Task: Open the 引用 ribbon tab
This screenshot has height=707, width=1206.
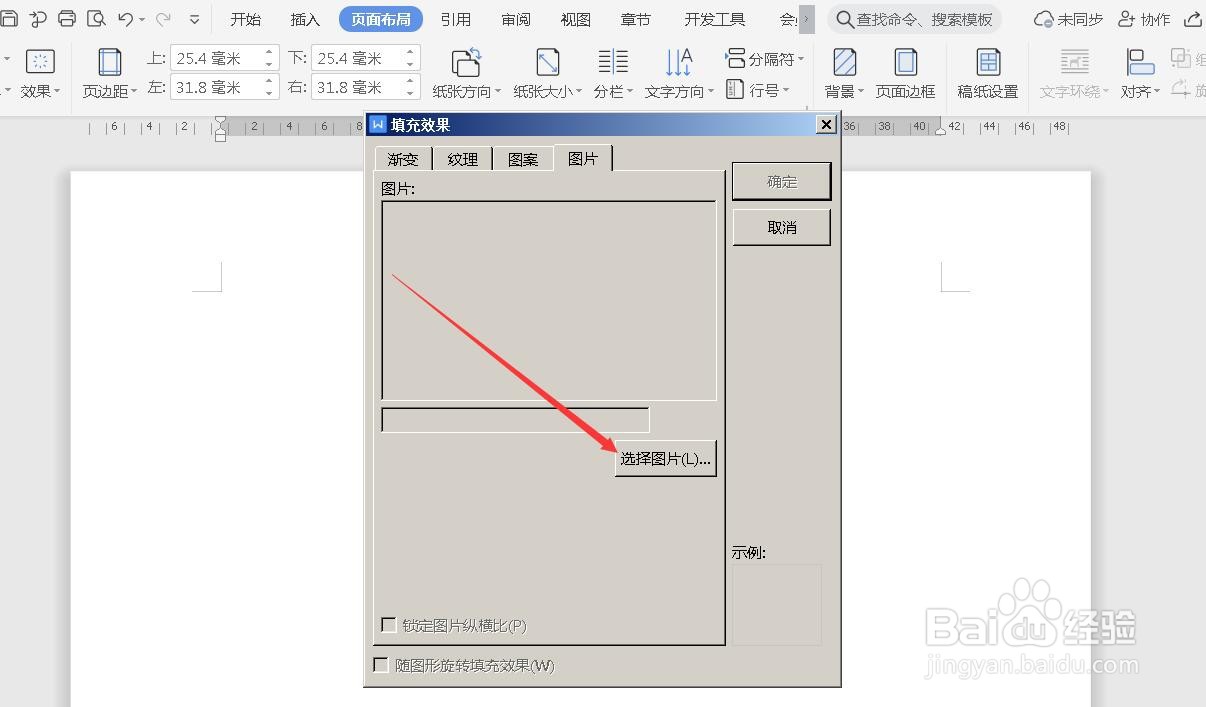Action: 456,19
